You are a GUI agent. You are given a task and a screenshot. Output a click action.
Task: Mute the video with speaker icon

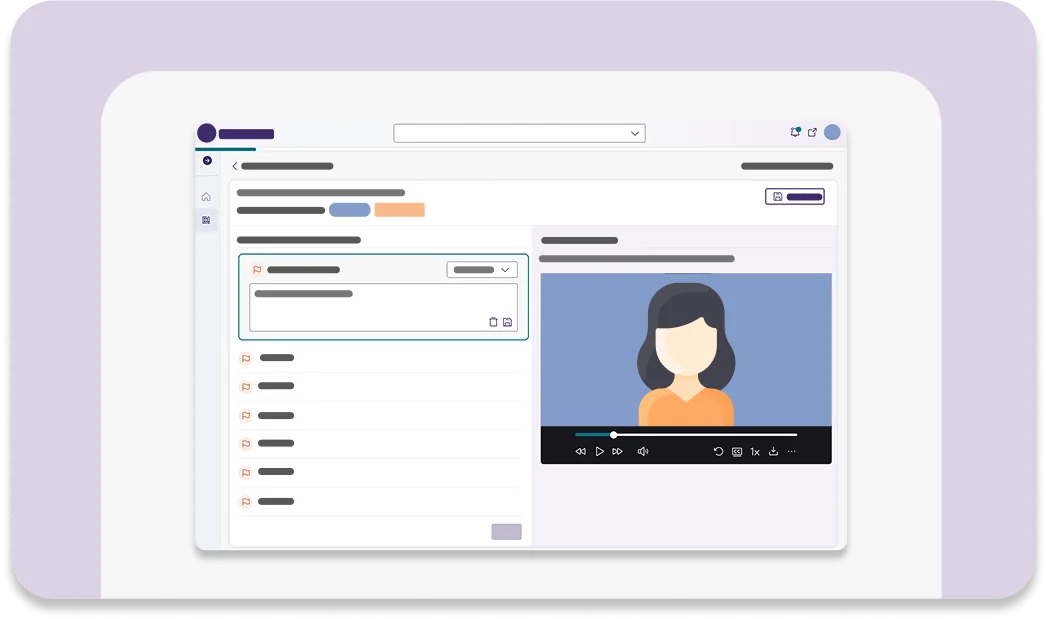[x=642, y=452]
